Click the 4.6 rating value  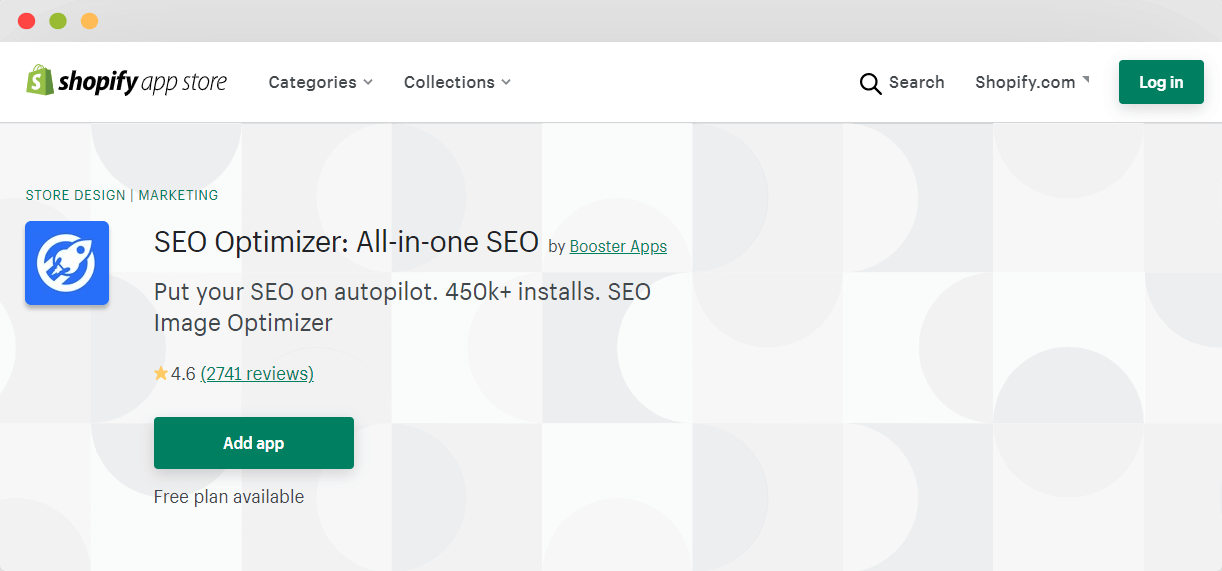coord(183,374)
